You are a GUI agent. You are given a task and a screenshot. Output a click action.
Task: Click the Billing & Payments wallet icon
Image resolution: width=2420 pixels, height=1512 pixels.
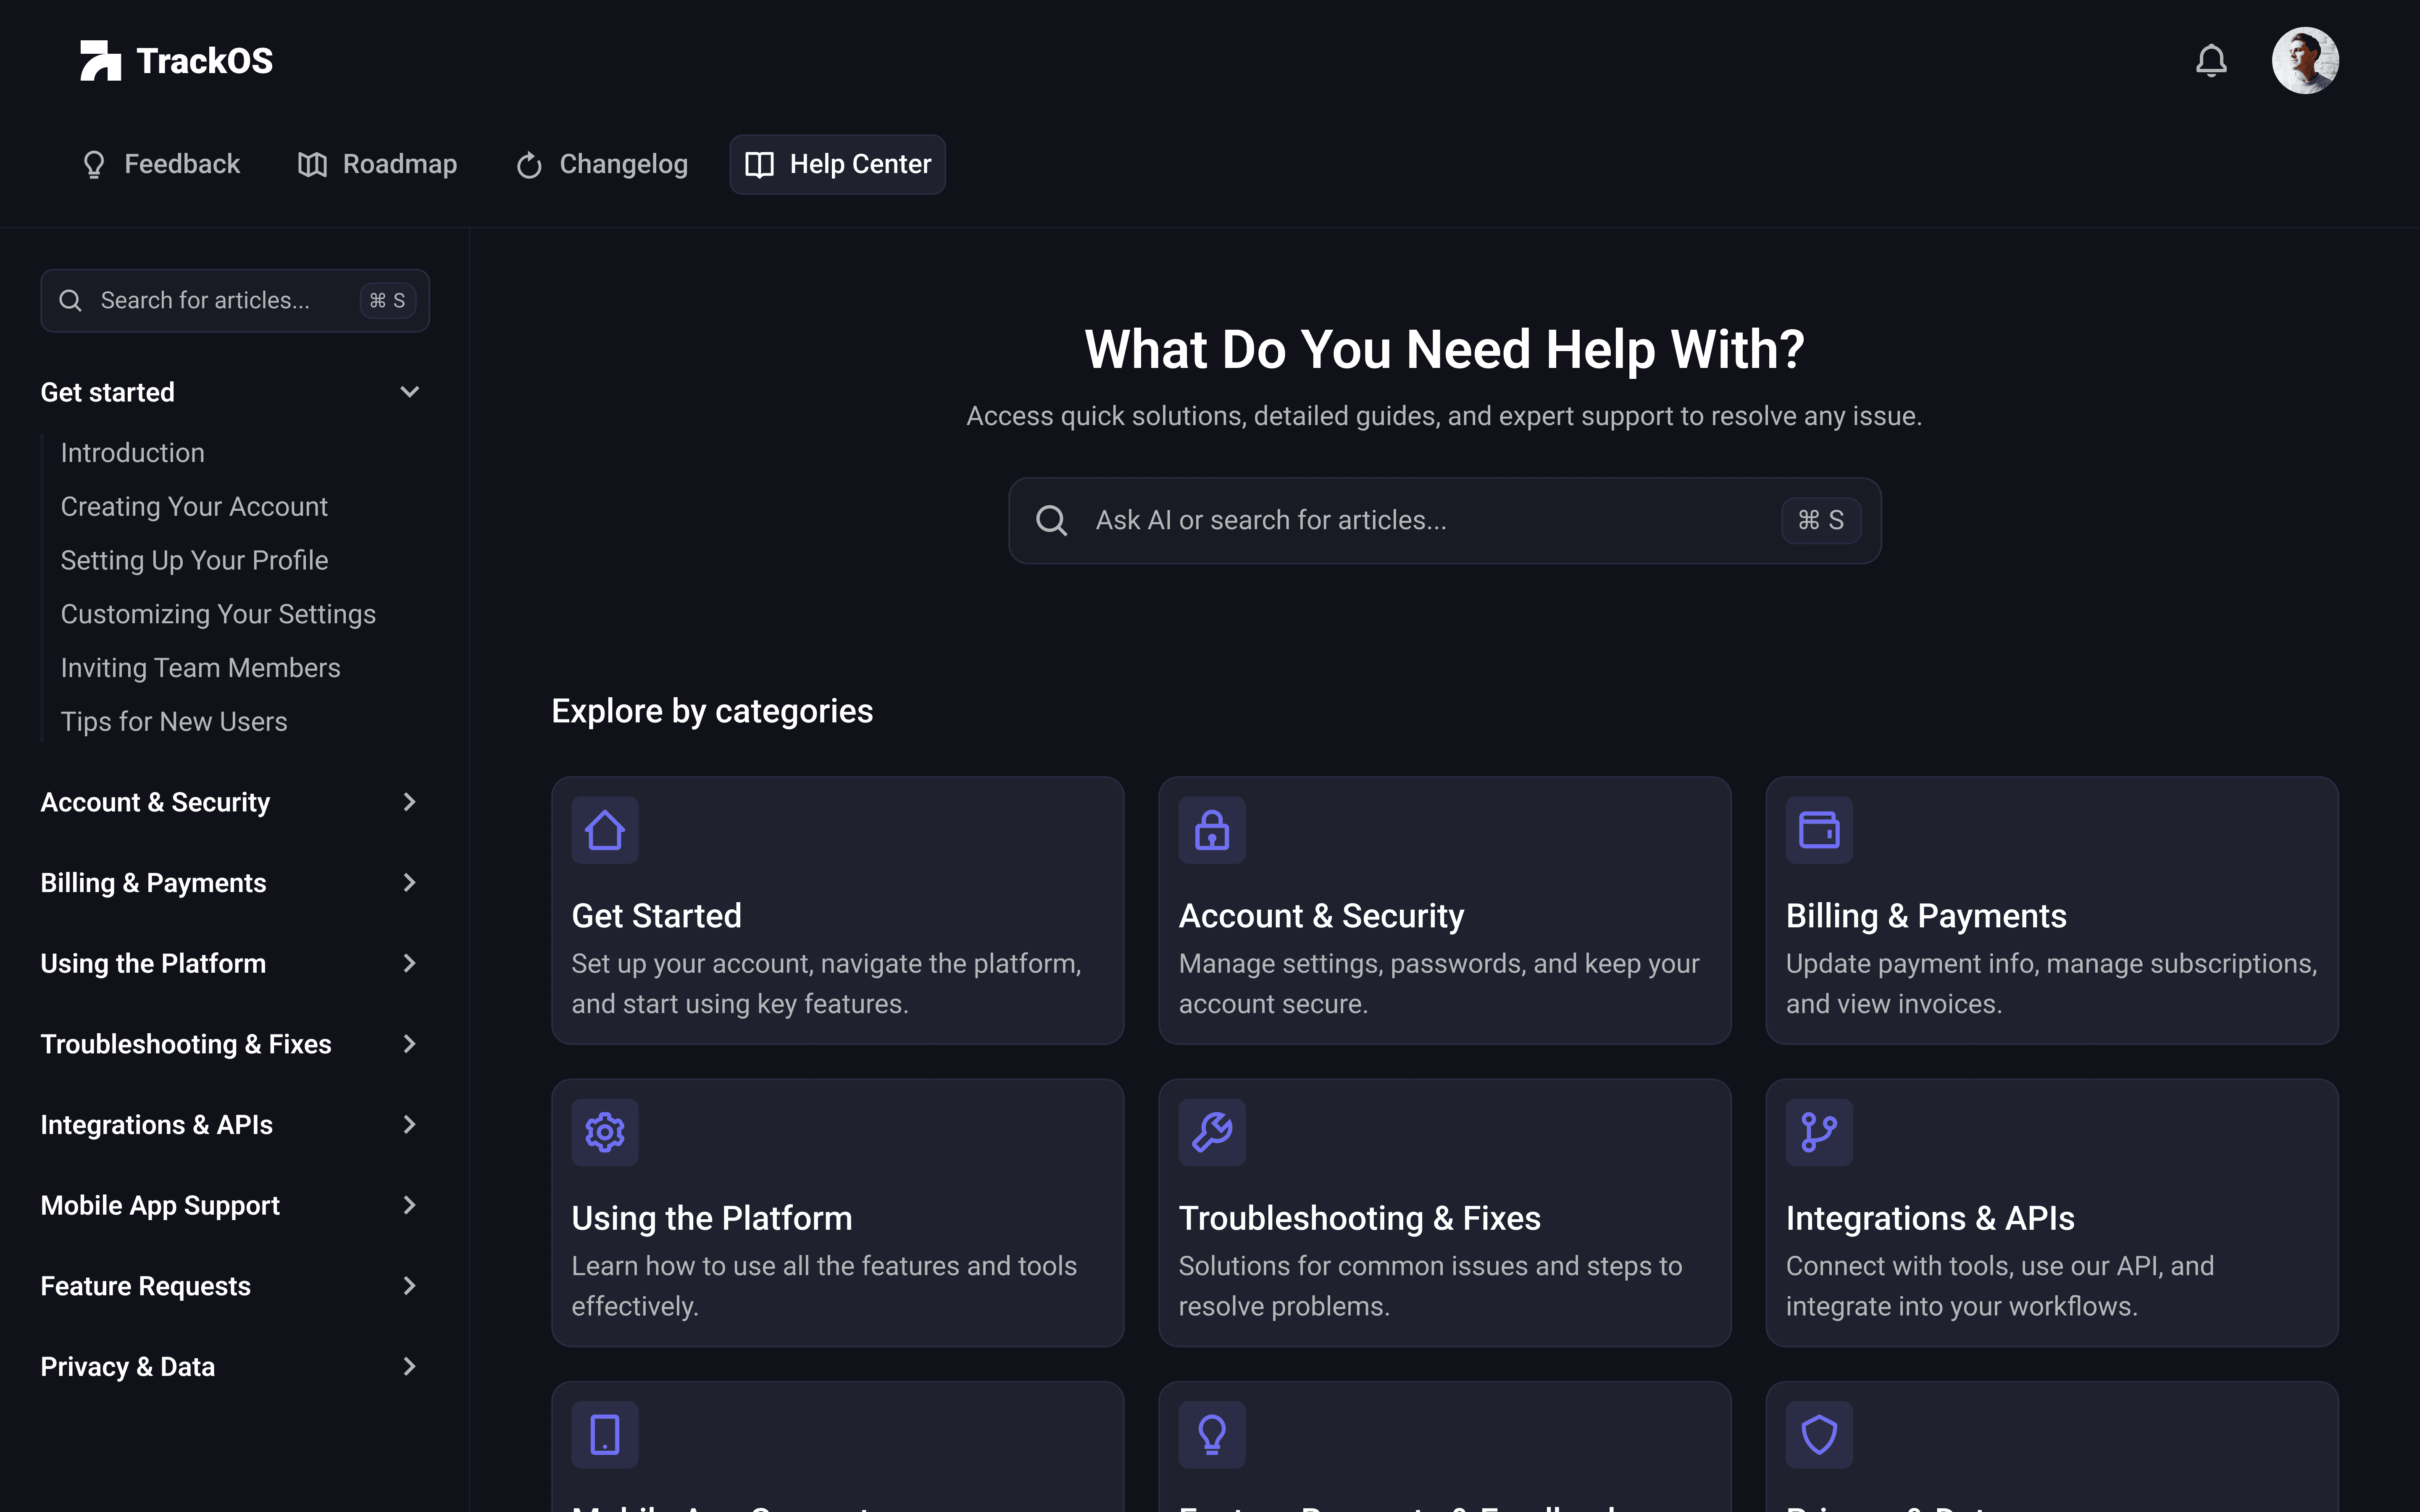pos(1819,830)
